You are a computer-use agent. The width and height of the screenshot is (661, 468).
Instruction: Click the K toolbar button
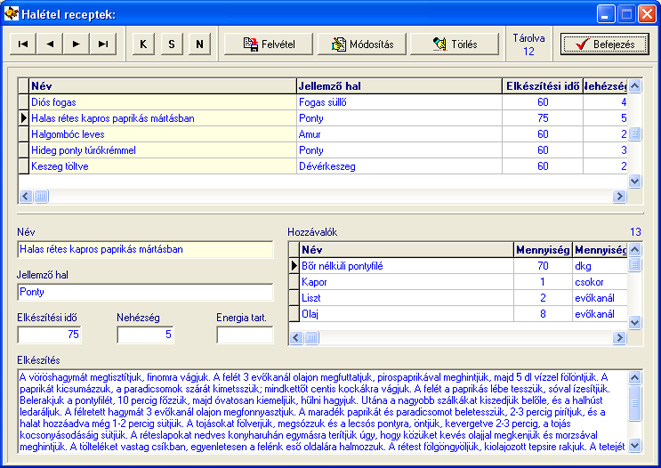143,44
